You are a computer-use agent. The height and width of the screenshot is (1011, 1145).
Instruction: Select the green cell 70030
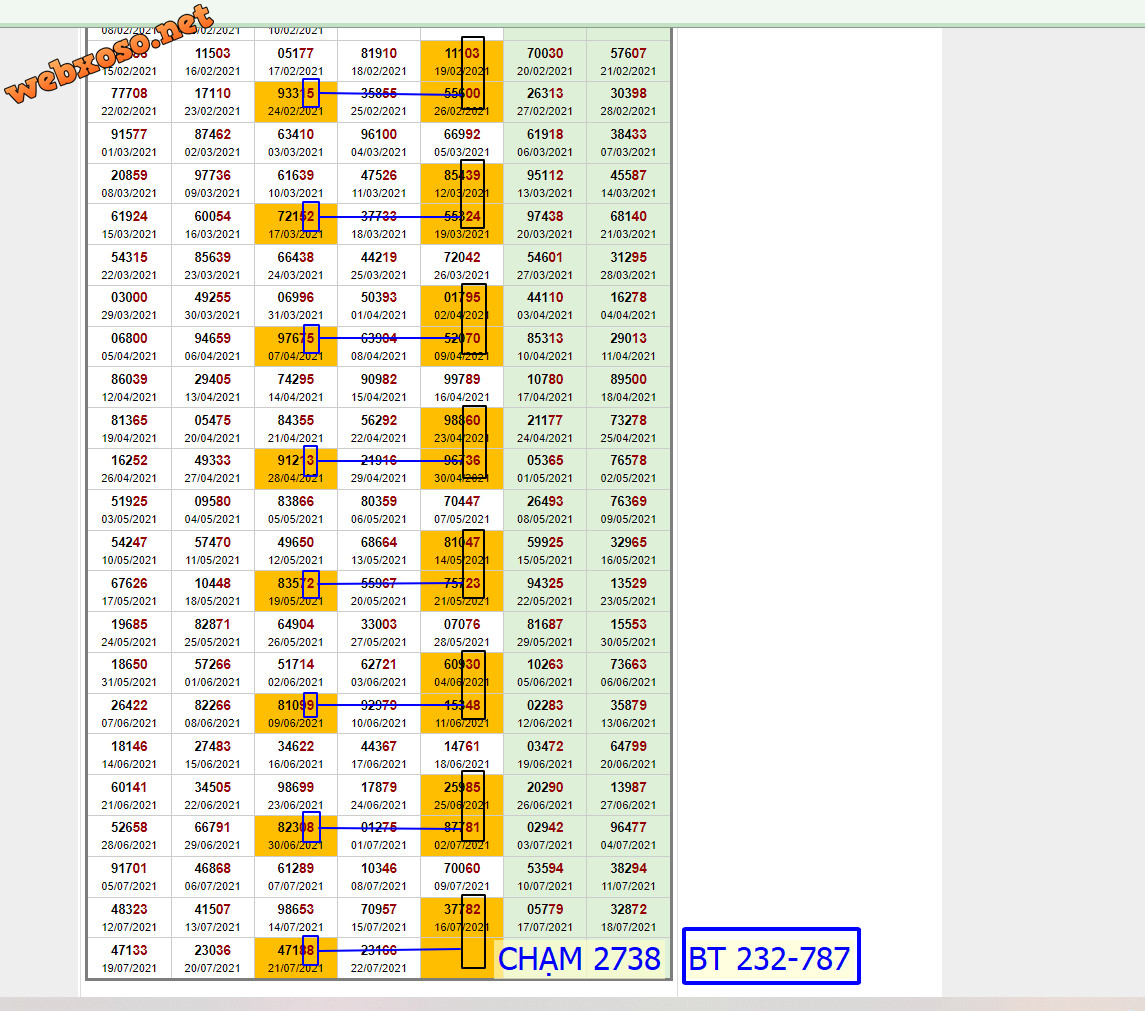click(x=544, y=61)
